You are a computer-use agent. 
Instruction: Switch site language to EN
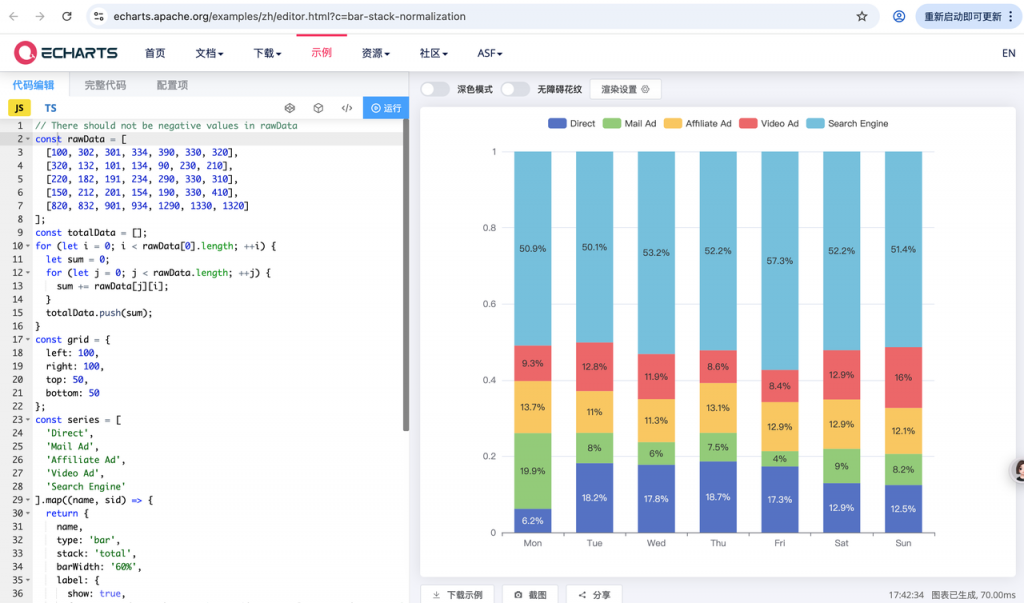pos(1008,53)
